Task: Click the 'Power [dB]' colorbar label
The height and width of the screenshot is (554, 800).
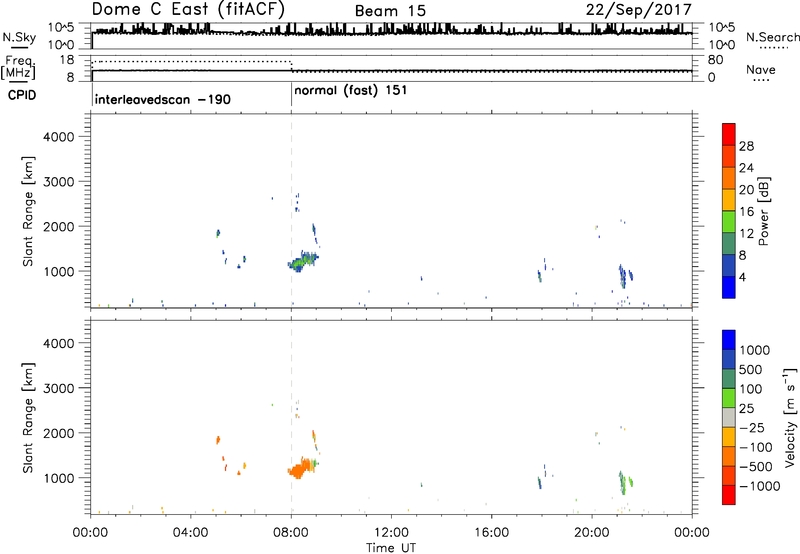Action: click(x=763, y=211)
